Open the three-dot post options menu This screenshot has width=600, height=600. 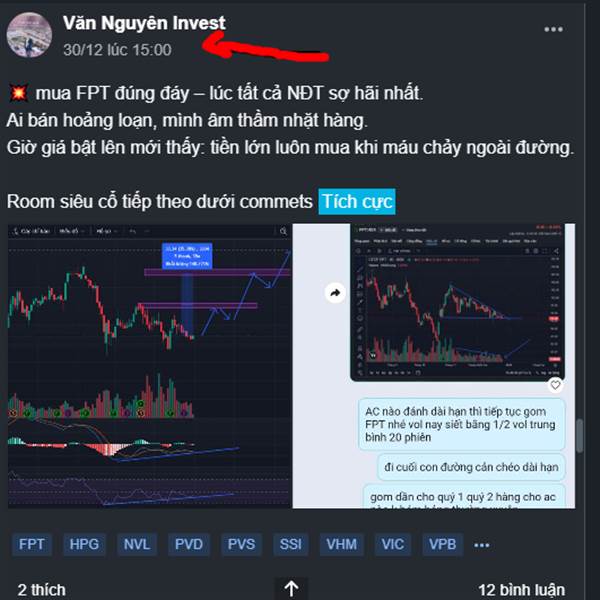click(x=553, y=29)
